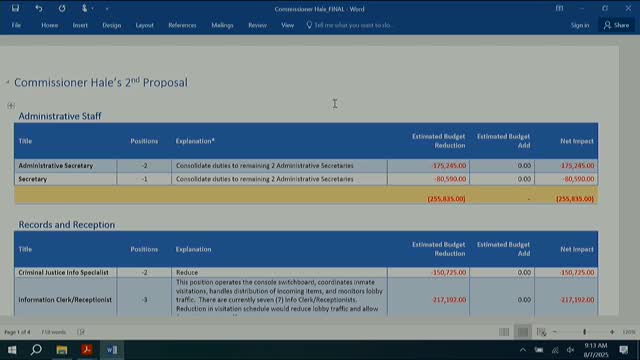
Task: Open the View tab
Action: click(287, 25)
